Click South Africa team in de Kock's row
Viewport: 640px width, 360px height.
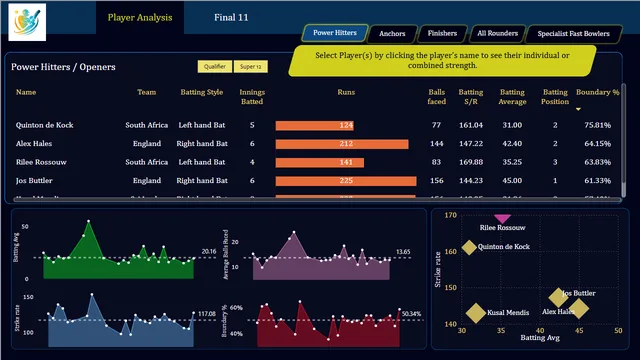[147, 125]
